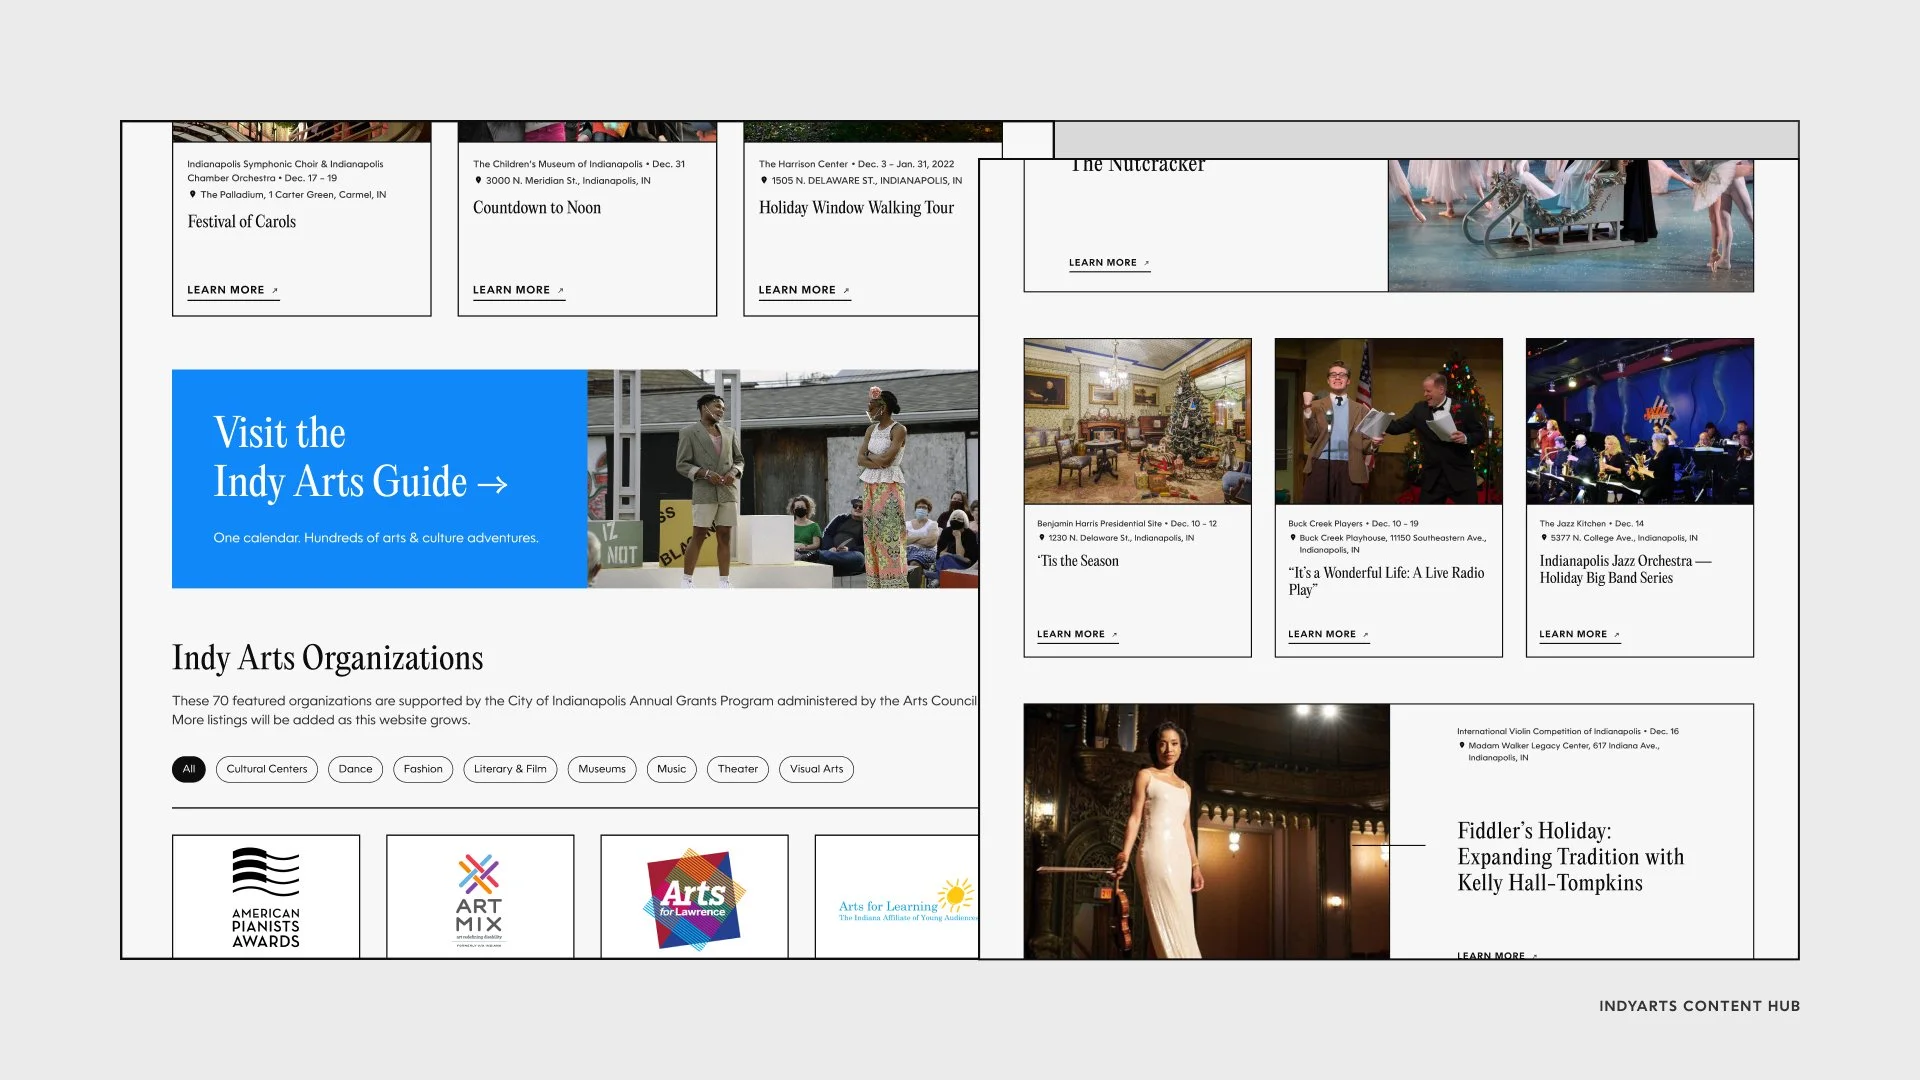Select the All filter pill

(188, 769)
